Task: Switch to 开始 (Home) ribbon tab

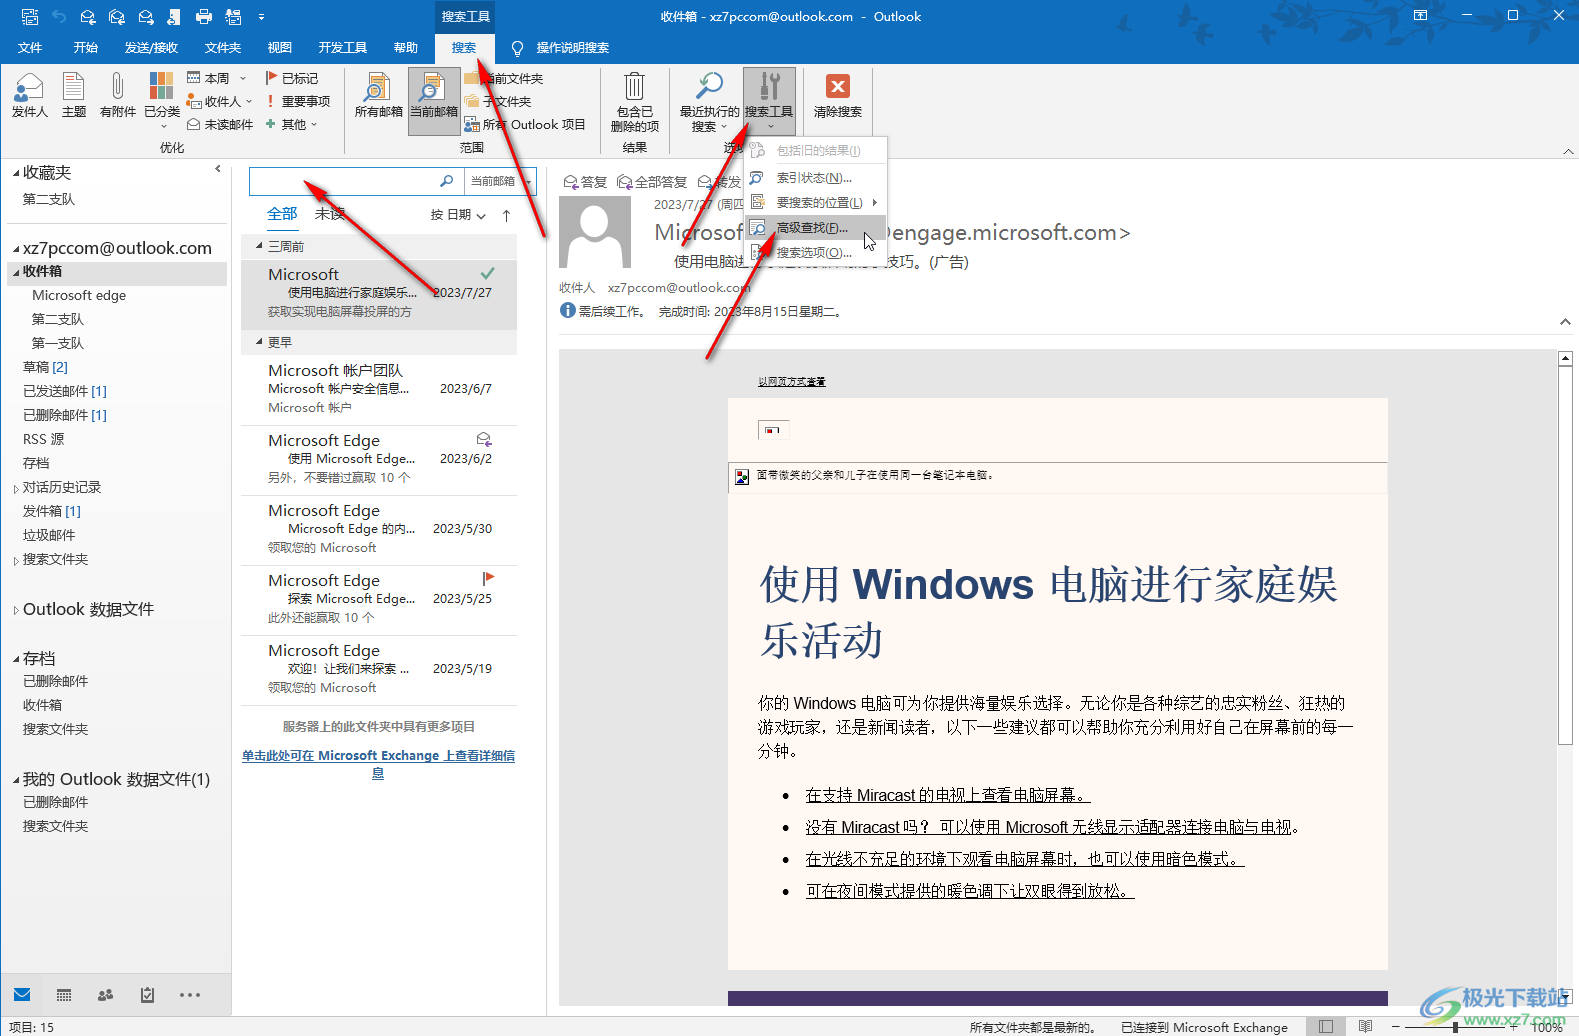Action: click(x=86, y=47)
